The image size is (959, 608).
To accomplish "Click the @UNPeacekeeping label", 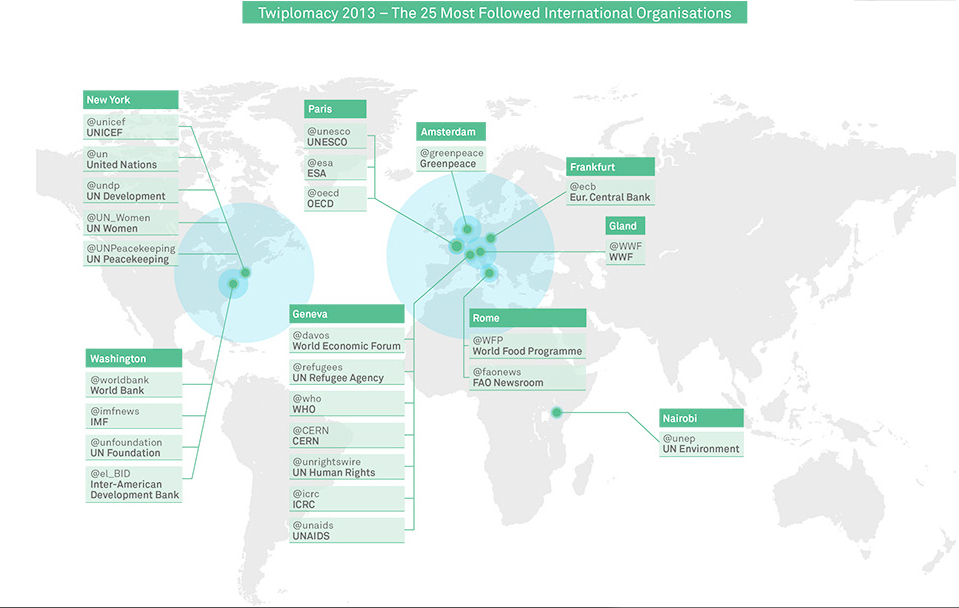I will pyautogui.click(x=130, y=254).
